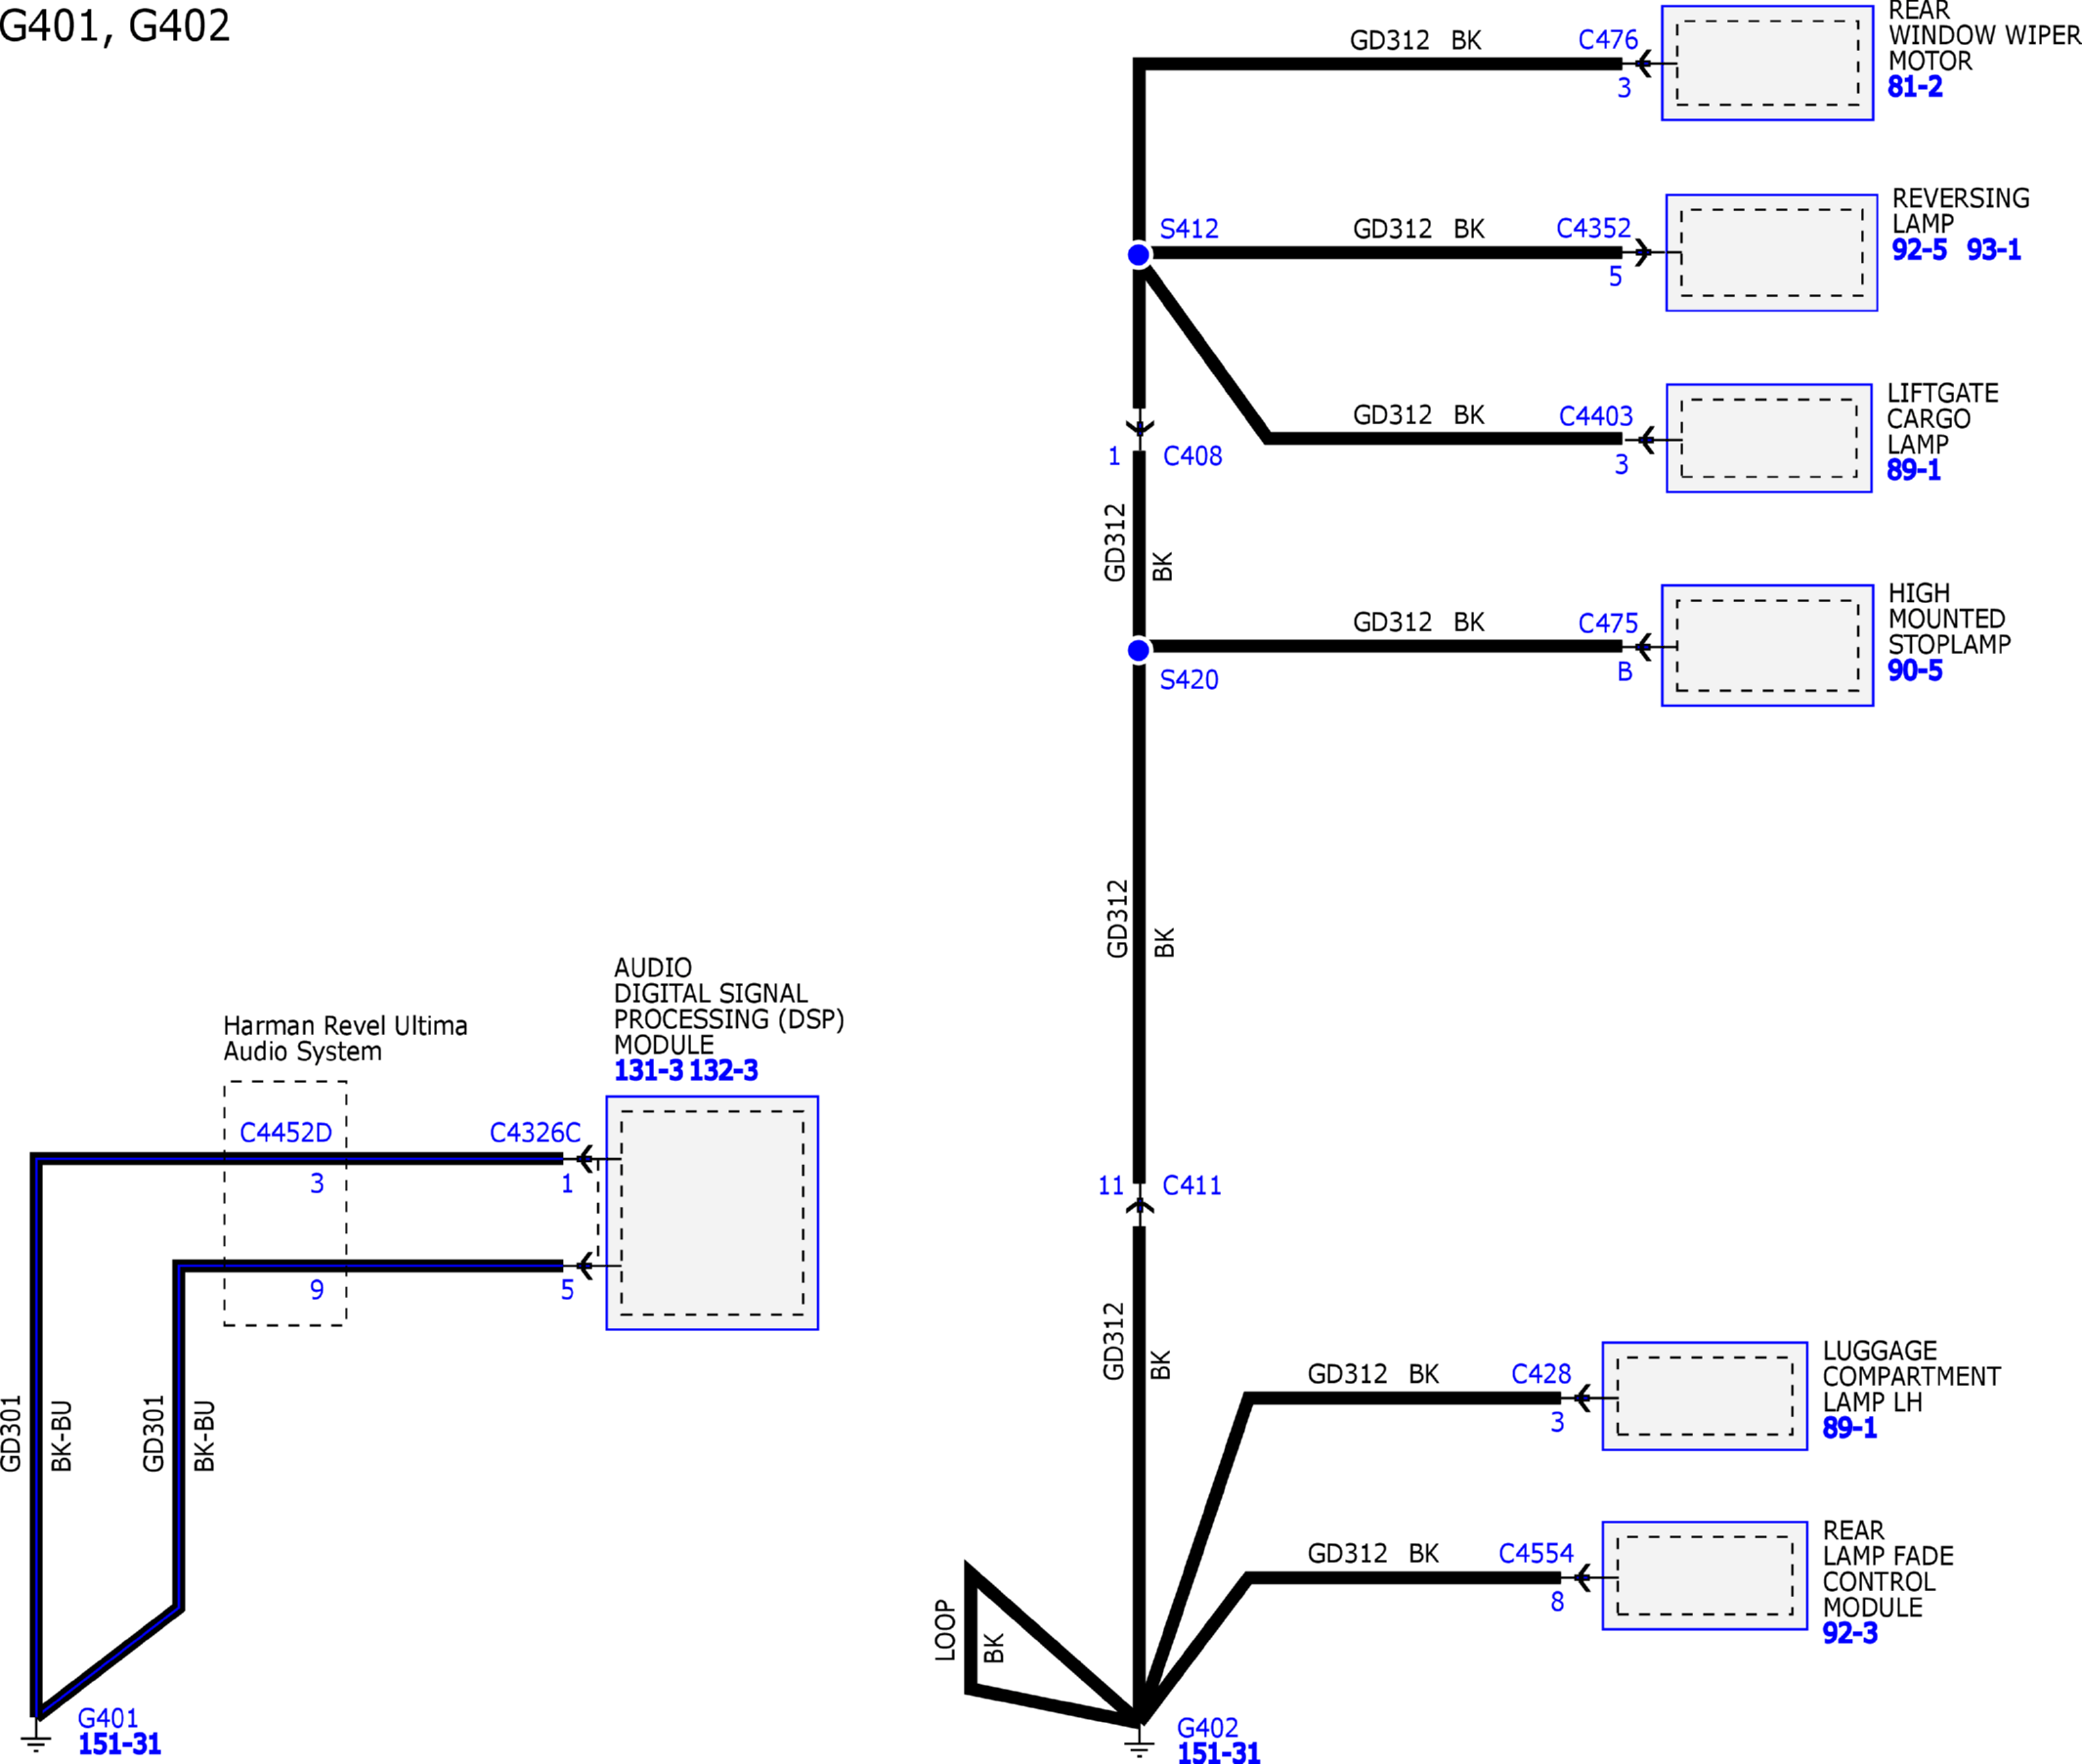Click connector label C428
2082x1764 pixels.
(x=1541, y=1373)
